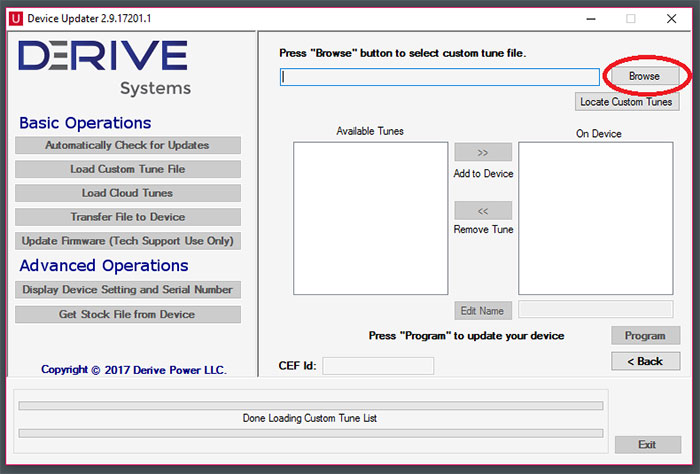Click inside the On Device list
Image resolution: width=700 pixels, height=474 pixels.
click(x=595, y=218)
